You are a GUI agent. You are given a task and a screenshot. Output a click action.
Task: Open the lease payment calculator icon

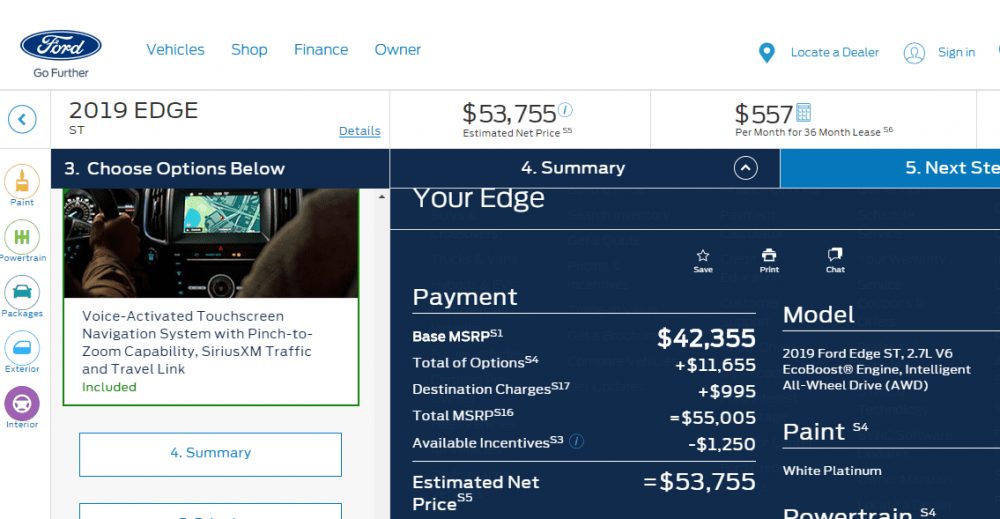(x=803, y=112)
